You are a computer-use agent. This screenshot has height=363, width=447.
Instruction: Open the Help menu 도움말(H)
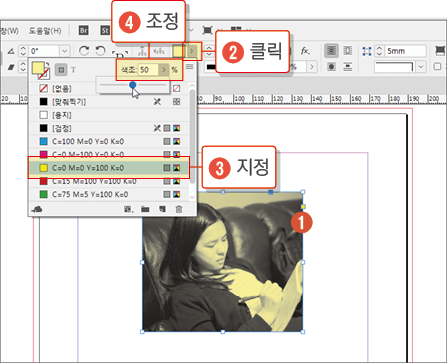[x=45, y=31]
